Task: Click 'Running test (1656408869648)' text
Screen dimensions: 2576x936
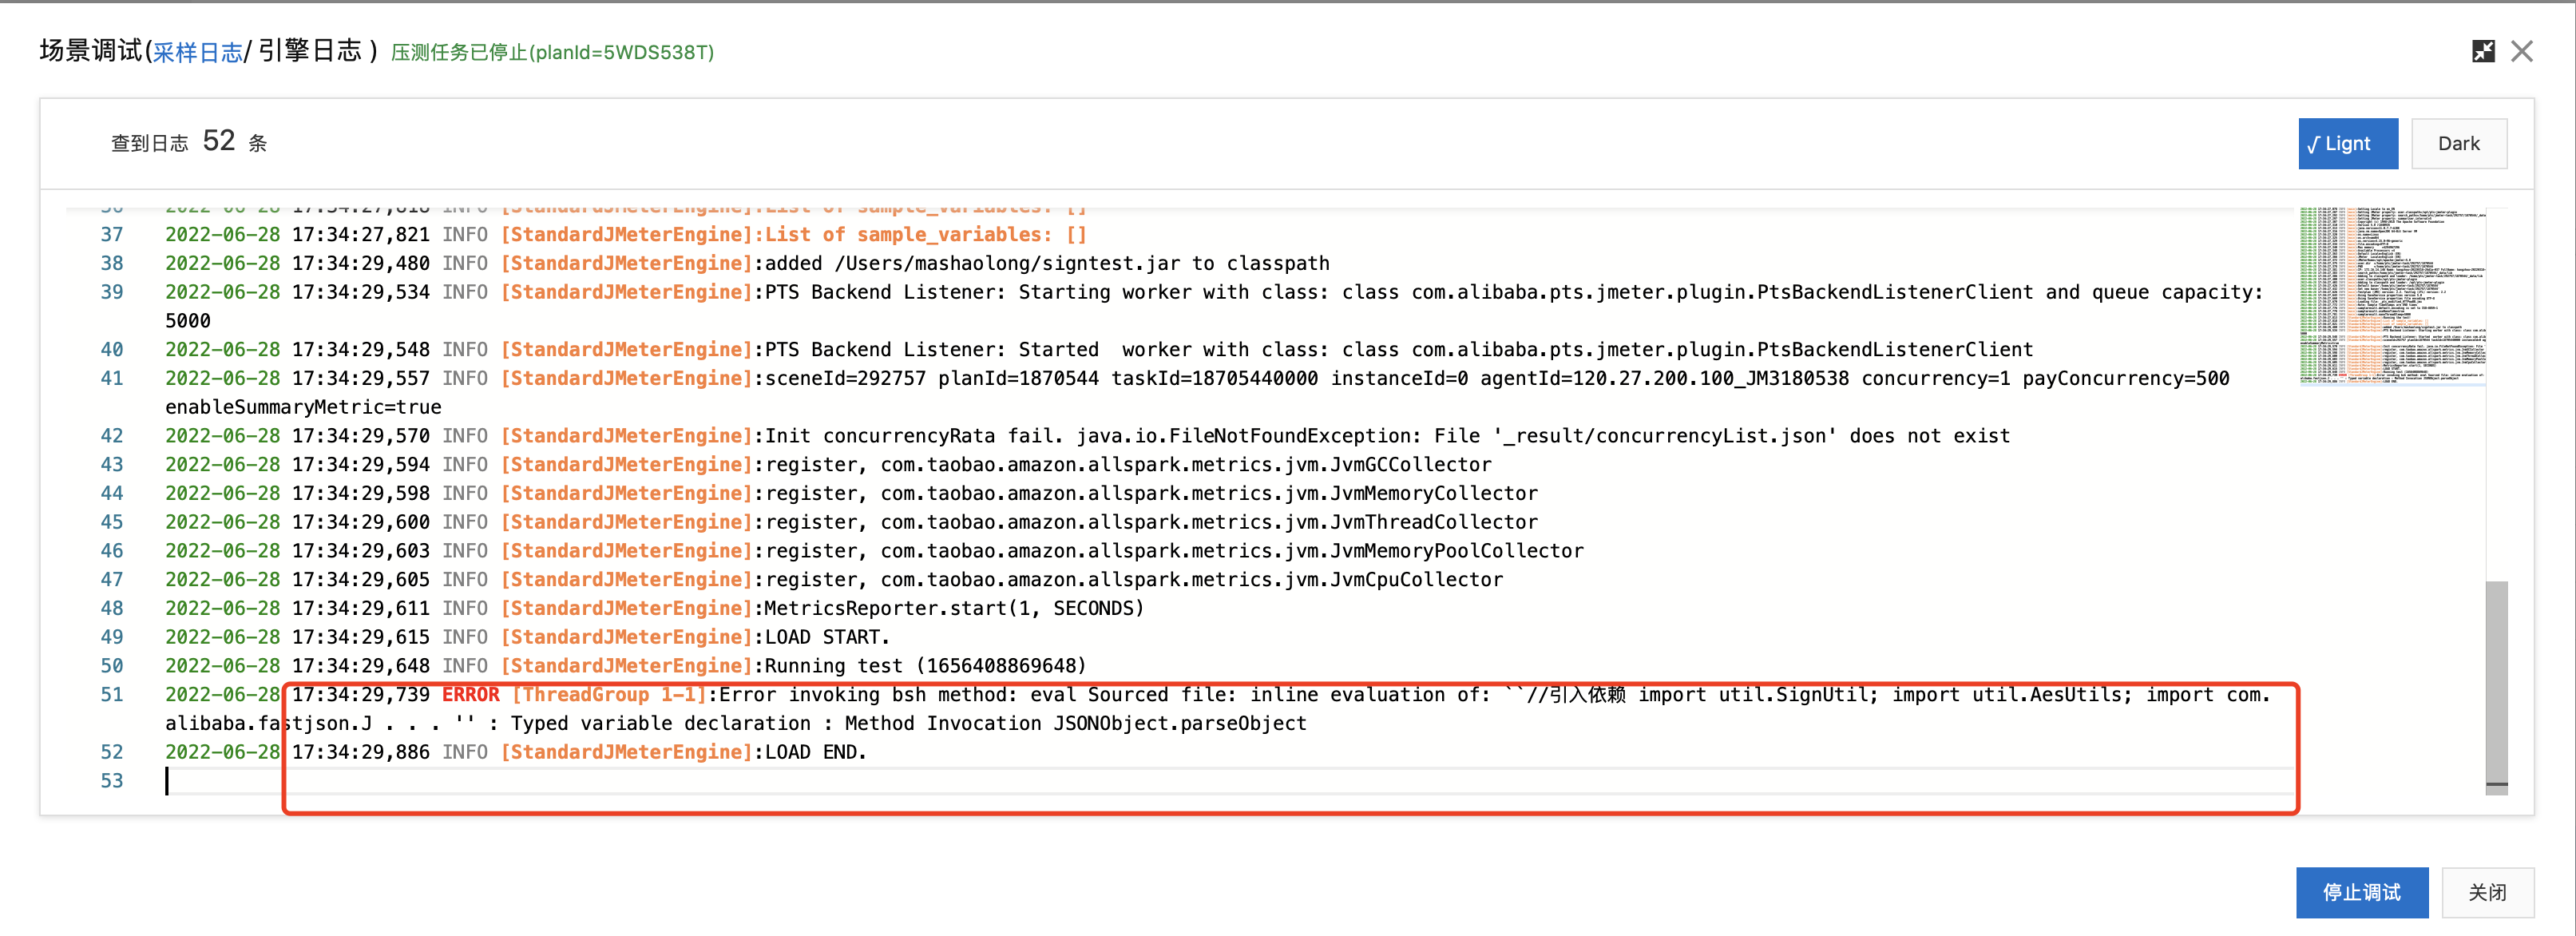Action: (x=925, y=666)
